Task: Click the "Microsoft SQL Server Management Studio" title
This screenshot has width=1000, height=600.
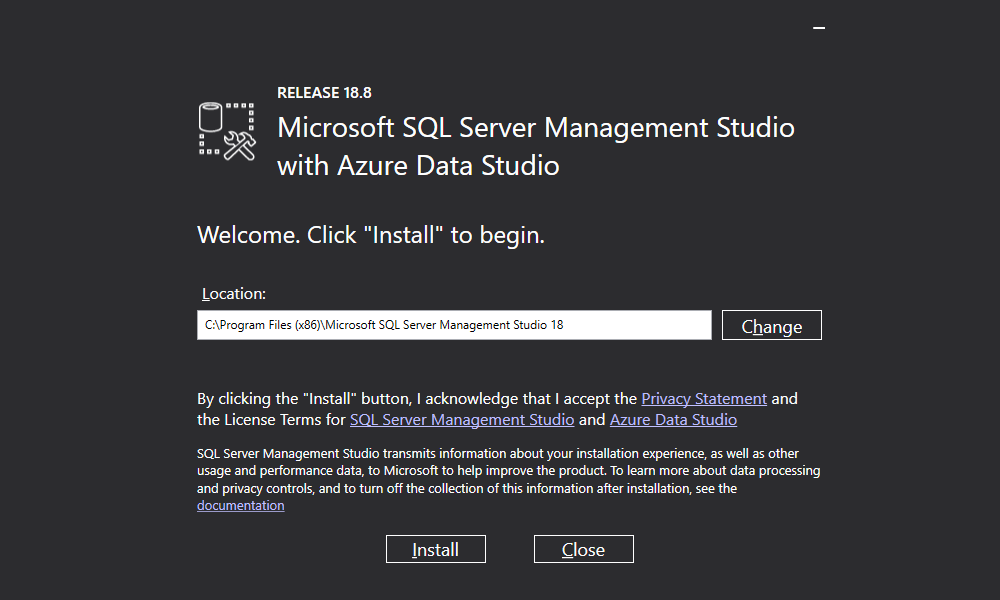Action: pos(536,128)
